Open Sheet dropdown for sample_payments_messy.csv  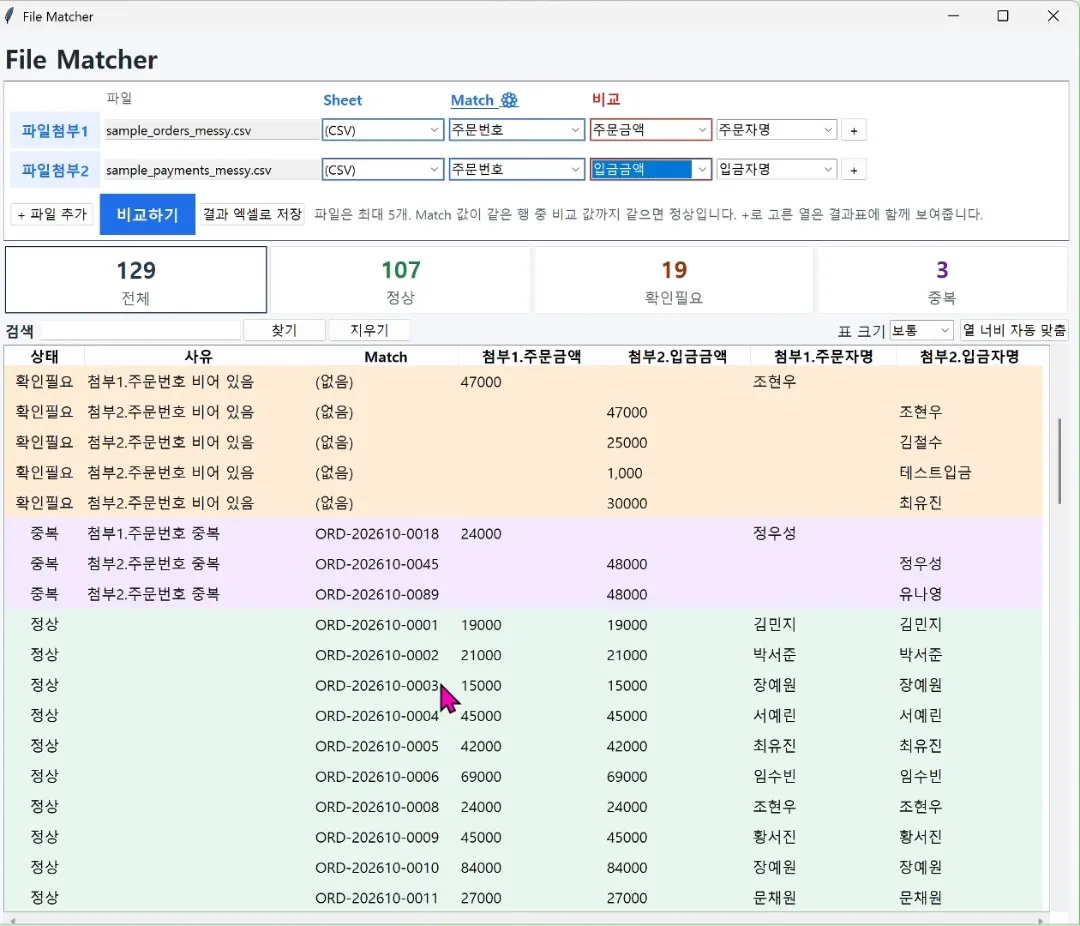click(x=382, y=170)
